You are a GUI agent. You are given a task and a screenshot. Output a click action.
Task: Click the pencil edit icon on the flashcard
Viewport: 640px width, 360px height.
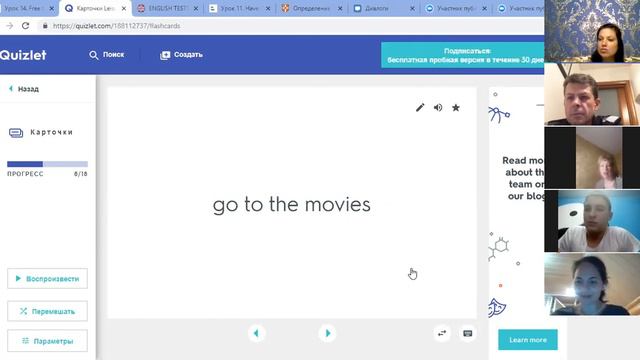tap(420, 108)
